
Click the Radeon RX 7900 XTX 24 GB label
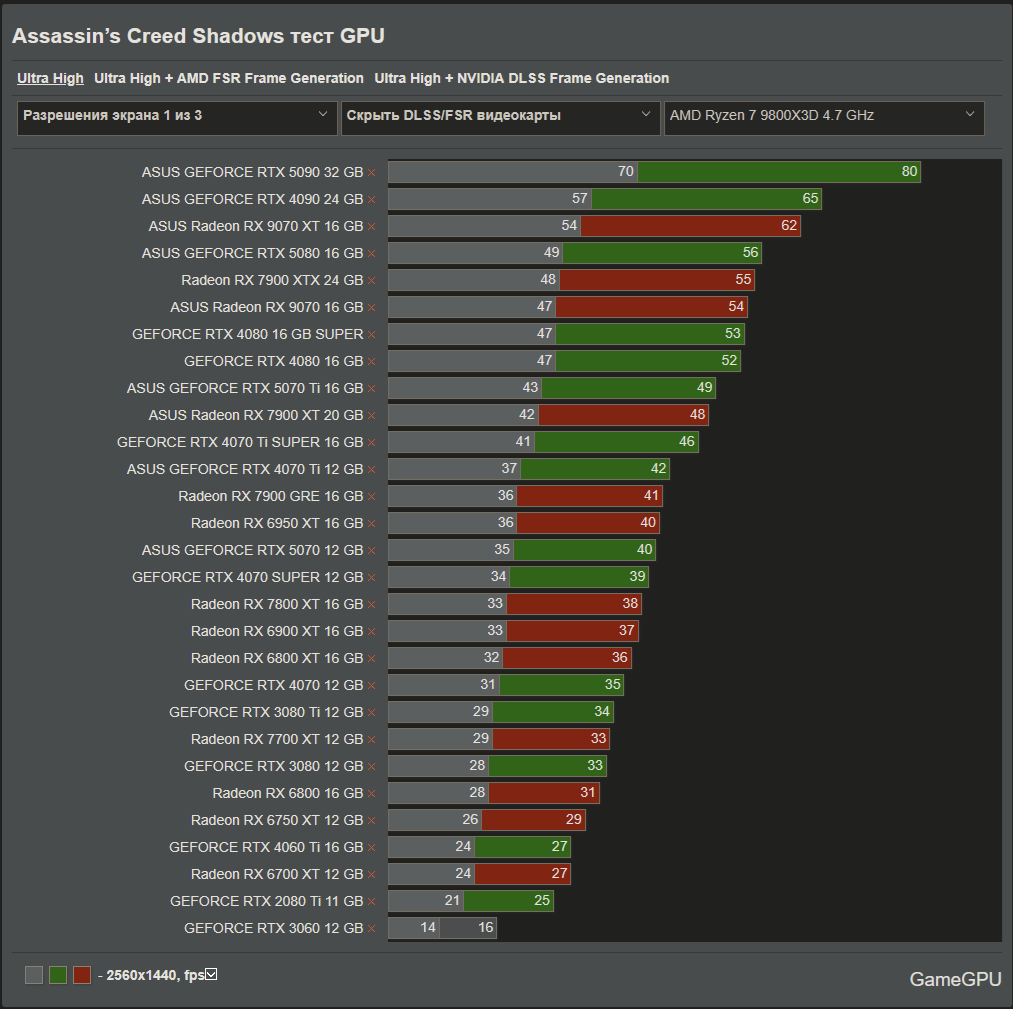(272, 280)
